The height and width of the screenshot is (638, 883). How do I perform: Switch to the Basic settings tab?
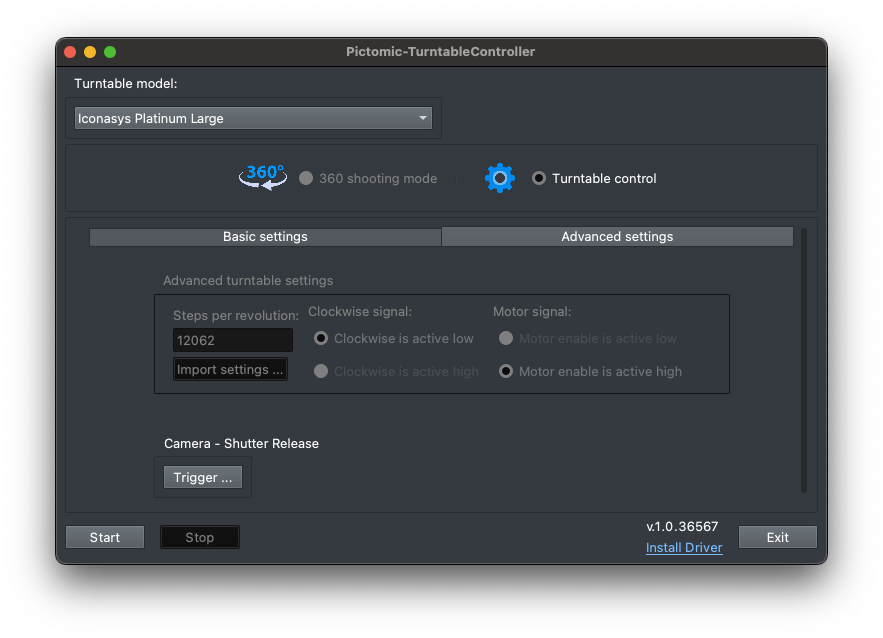click(265, 237)
